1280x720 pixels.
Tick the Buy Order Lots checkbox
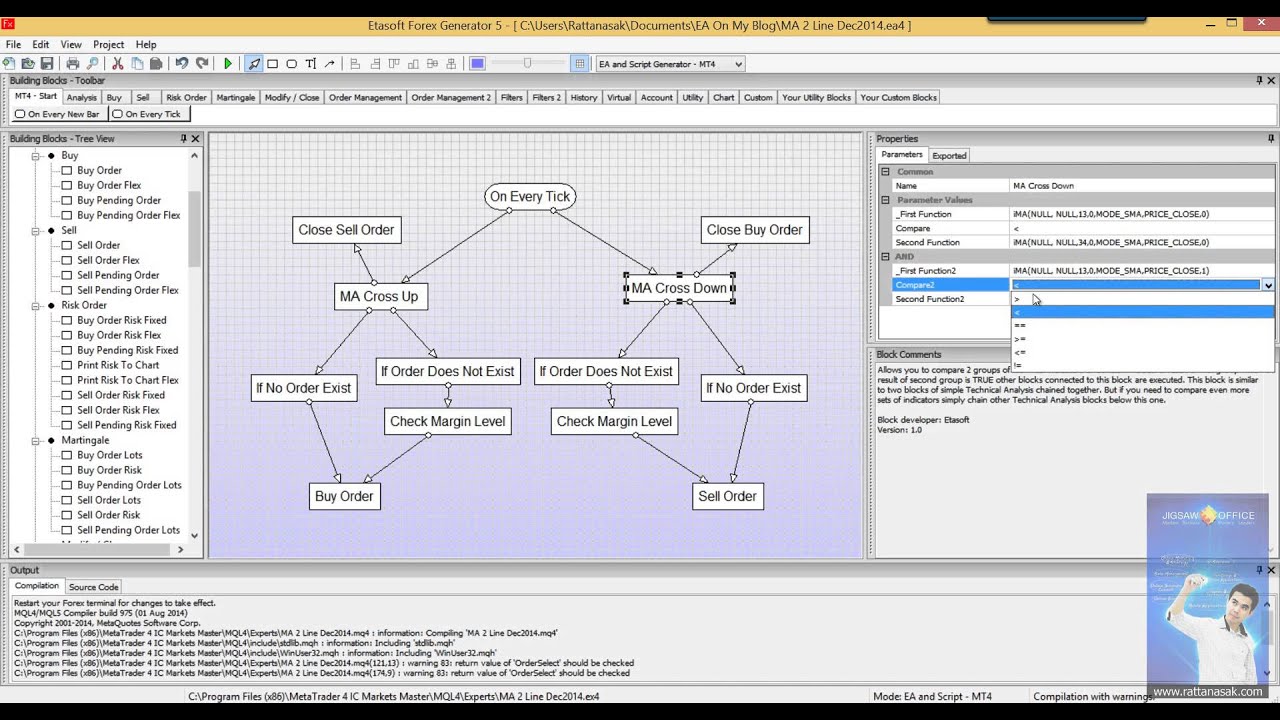(x=67, y=456)
